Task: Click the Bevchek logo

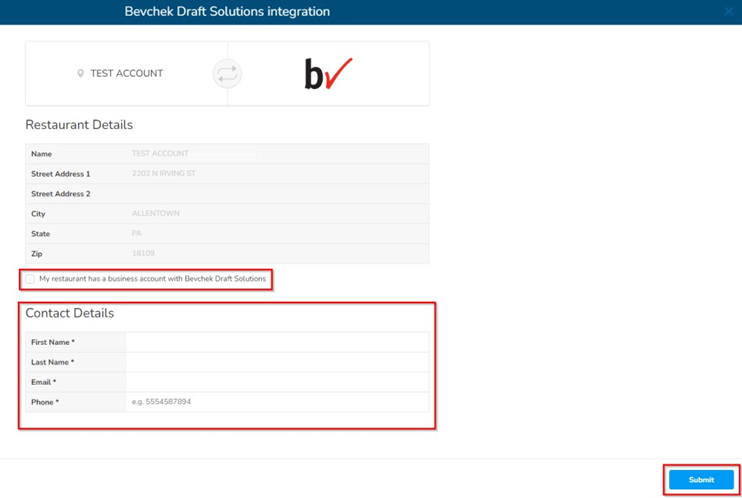Action: 328,74
